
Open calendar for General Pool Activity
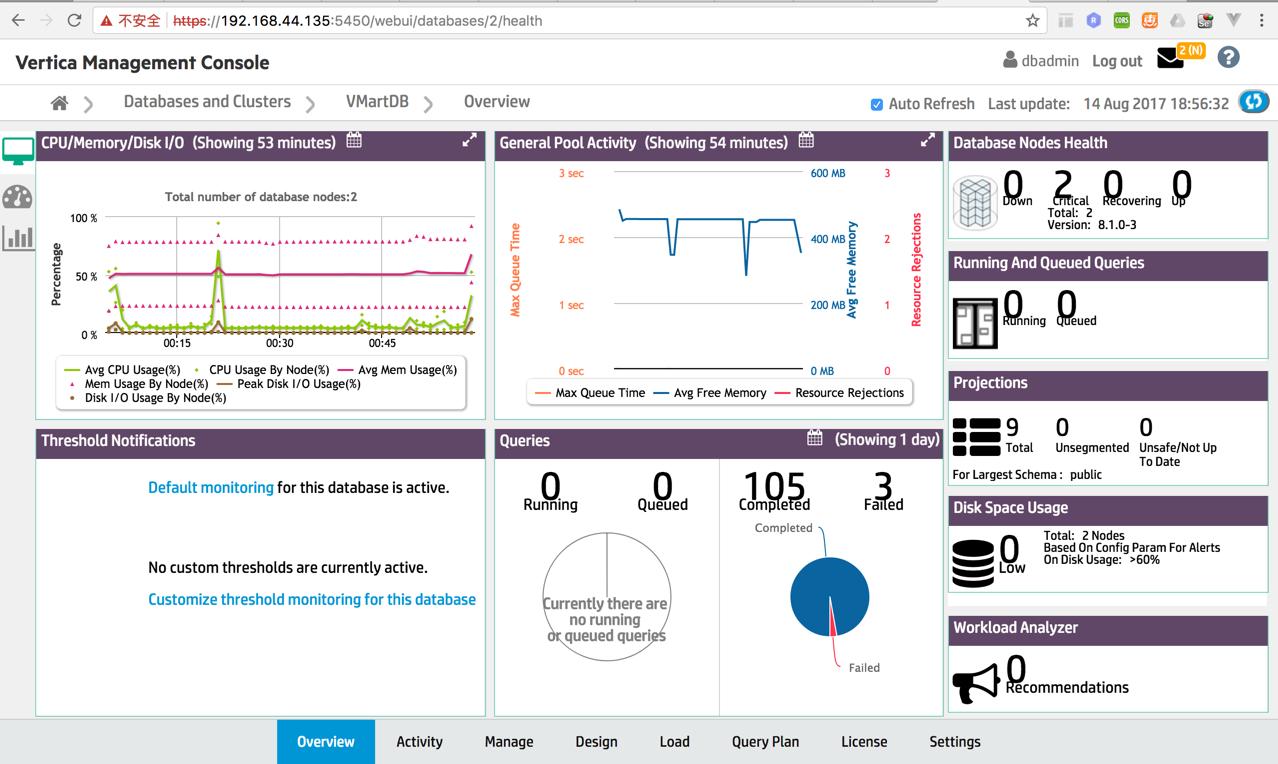806,141
